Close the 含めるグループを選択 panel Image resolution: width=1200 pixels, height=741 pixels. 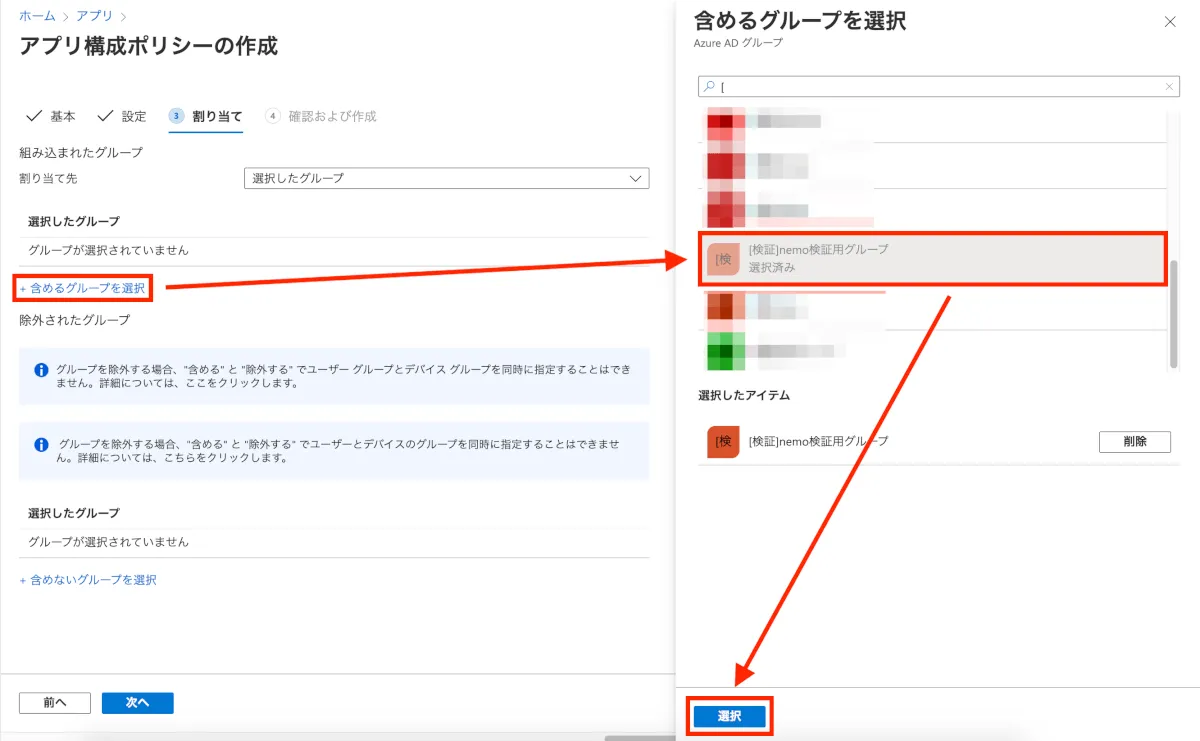tap(1170, 22)
